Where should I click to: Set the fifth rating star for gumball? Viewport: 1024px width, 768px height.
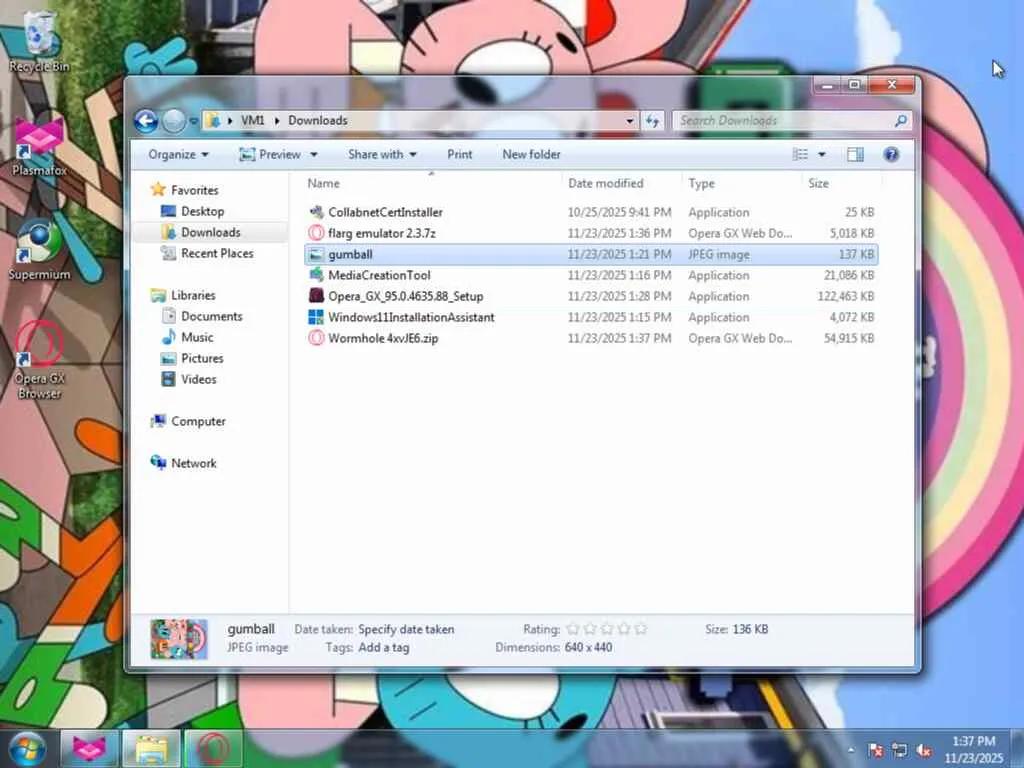click(x=641, y=629)
